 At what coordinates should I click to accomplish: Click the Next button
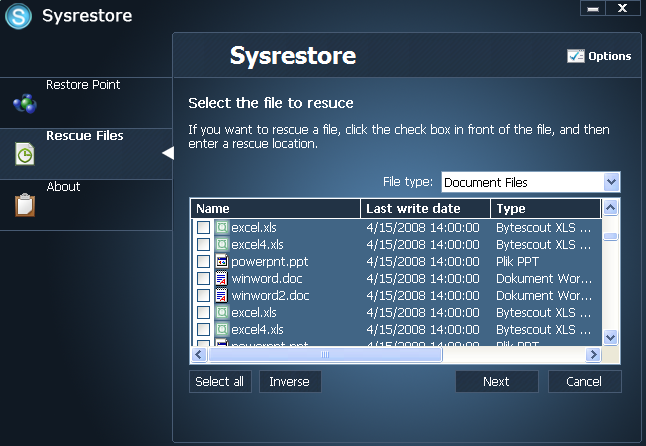(496, 382)
